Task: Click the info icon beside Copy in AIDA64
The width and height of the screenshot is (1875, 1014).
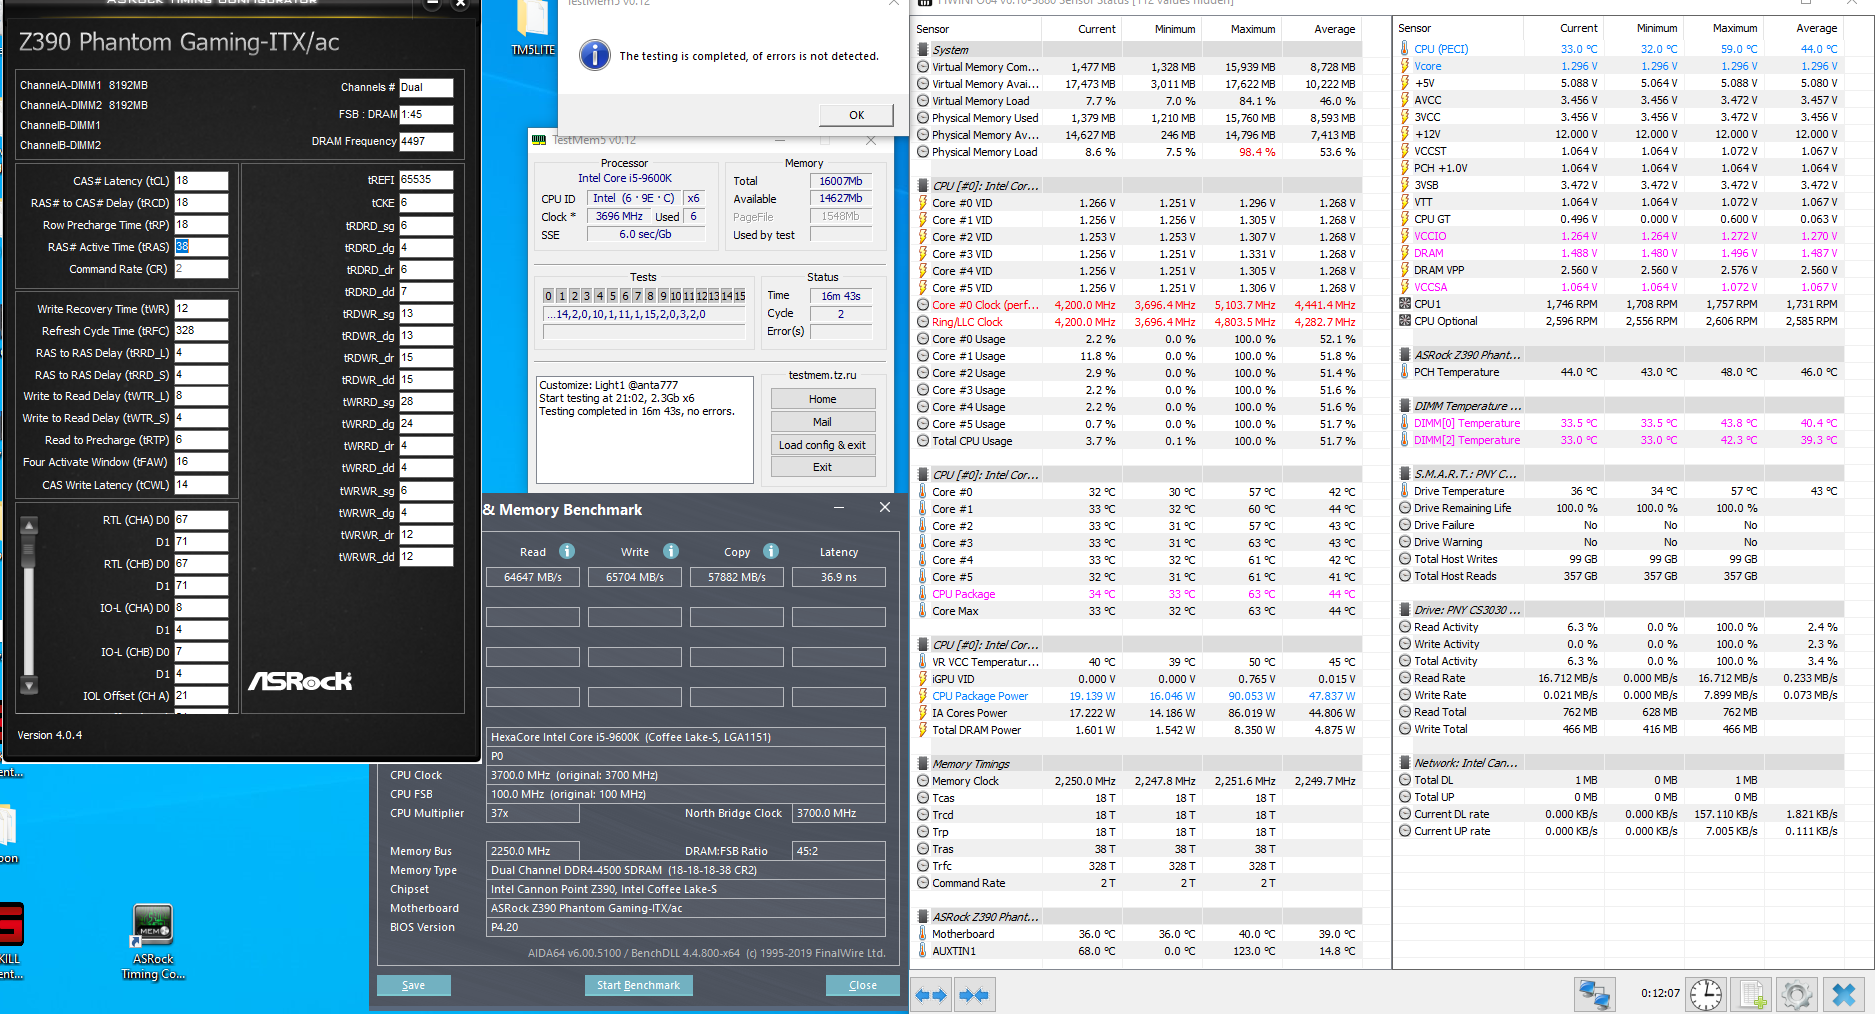Action: (771, 551)
